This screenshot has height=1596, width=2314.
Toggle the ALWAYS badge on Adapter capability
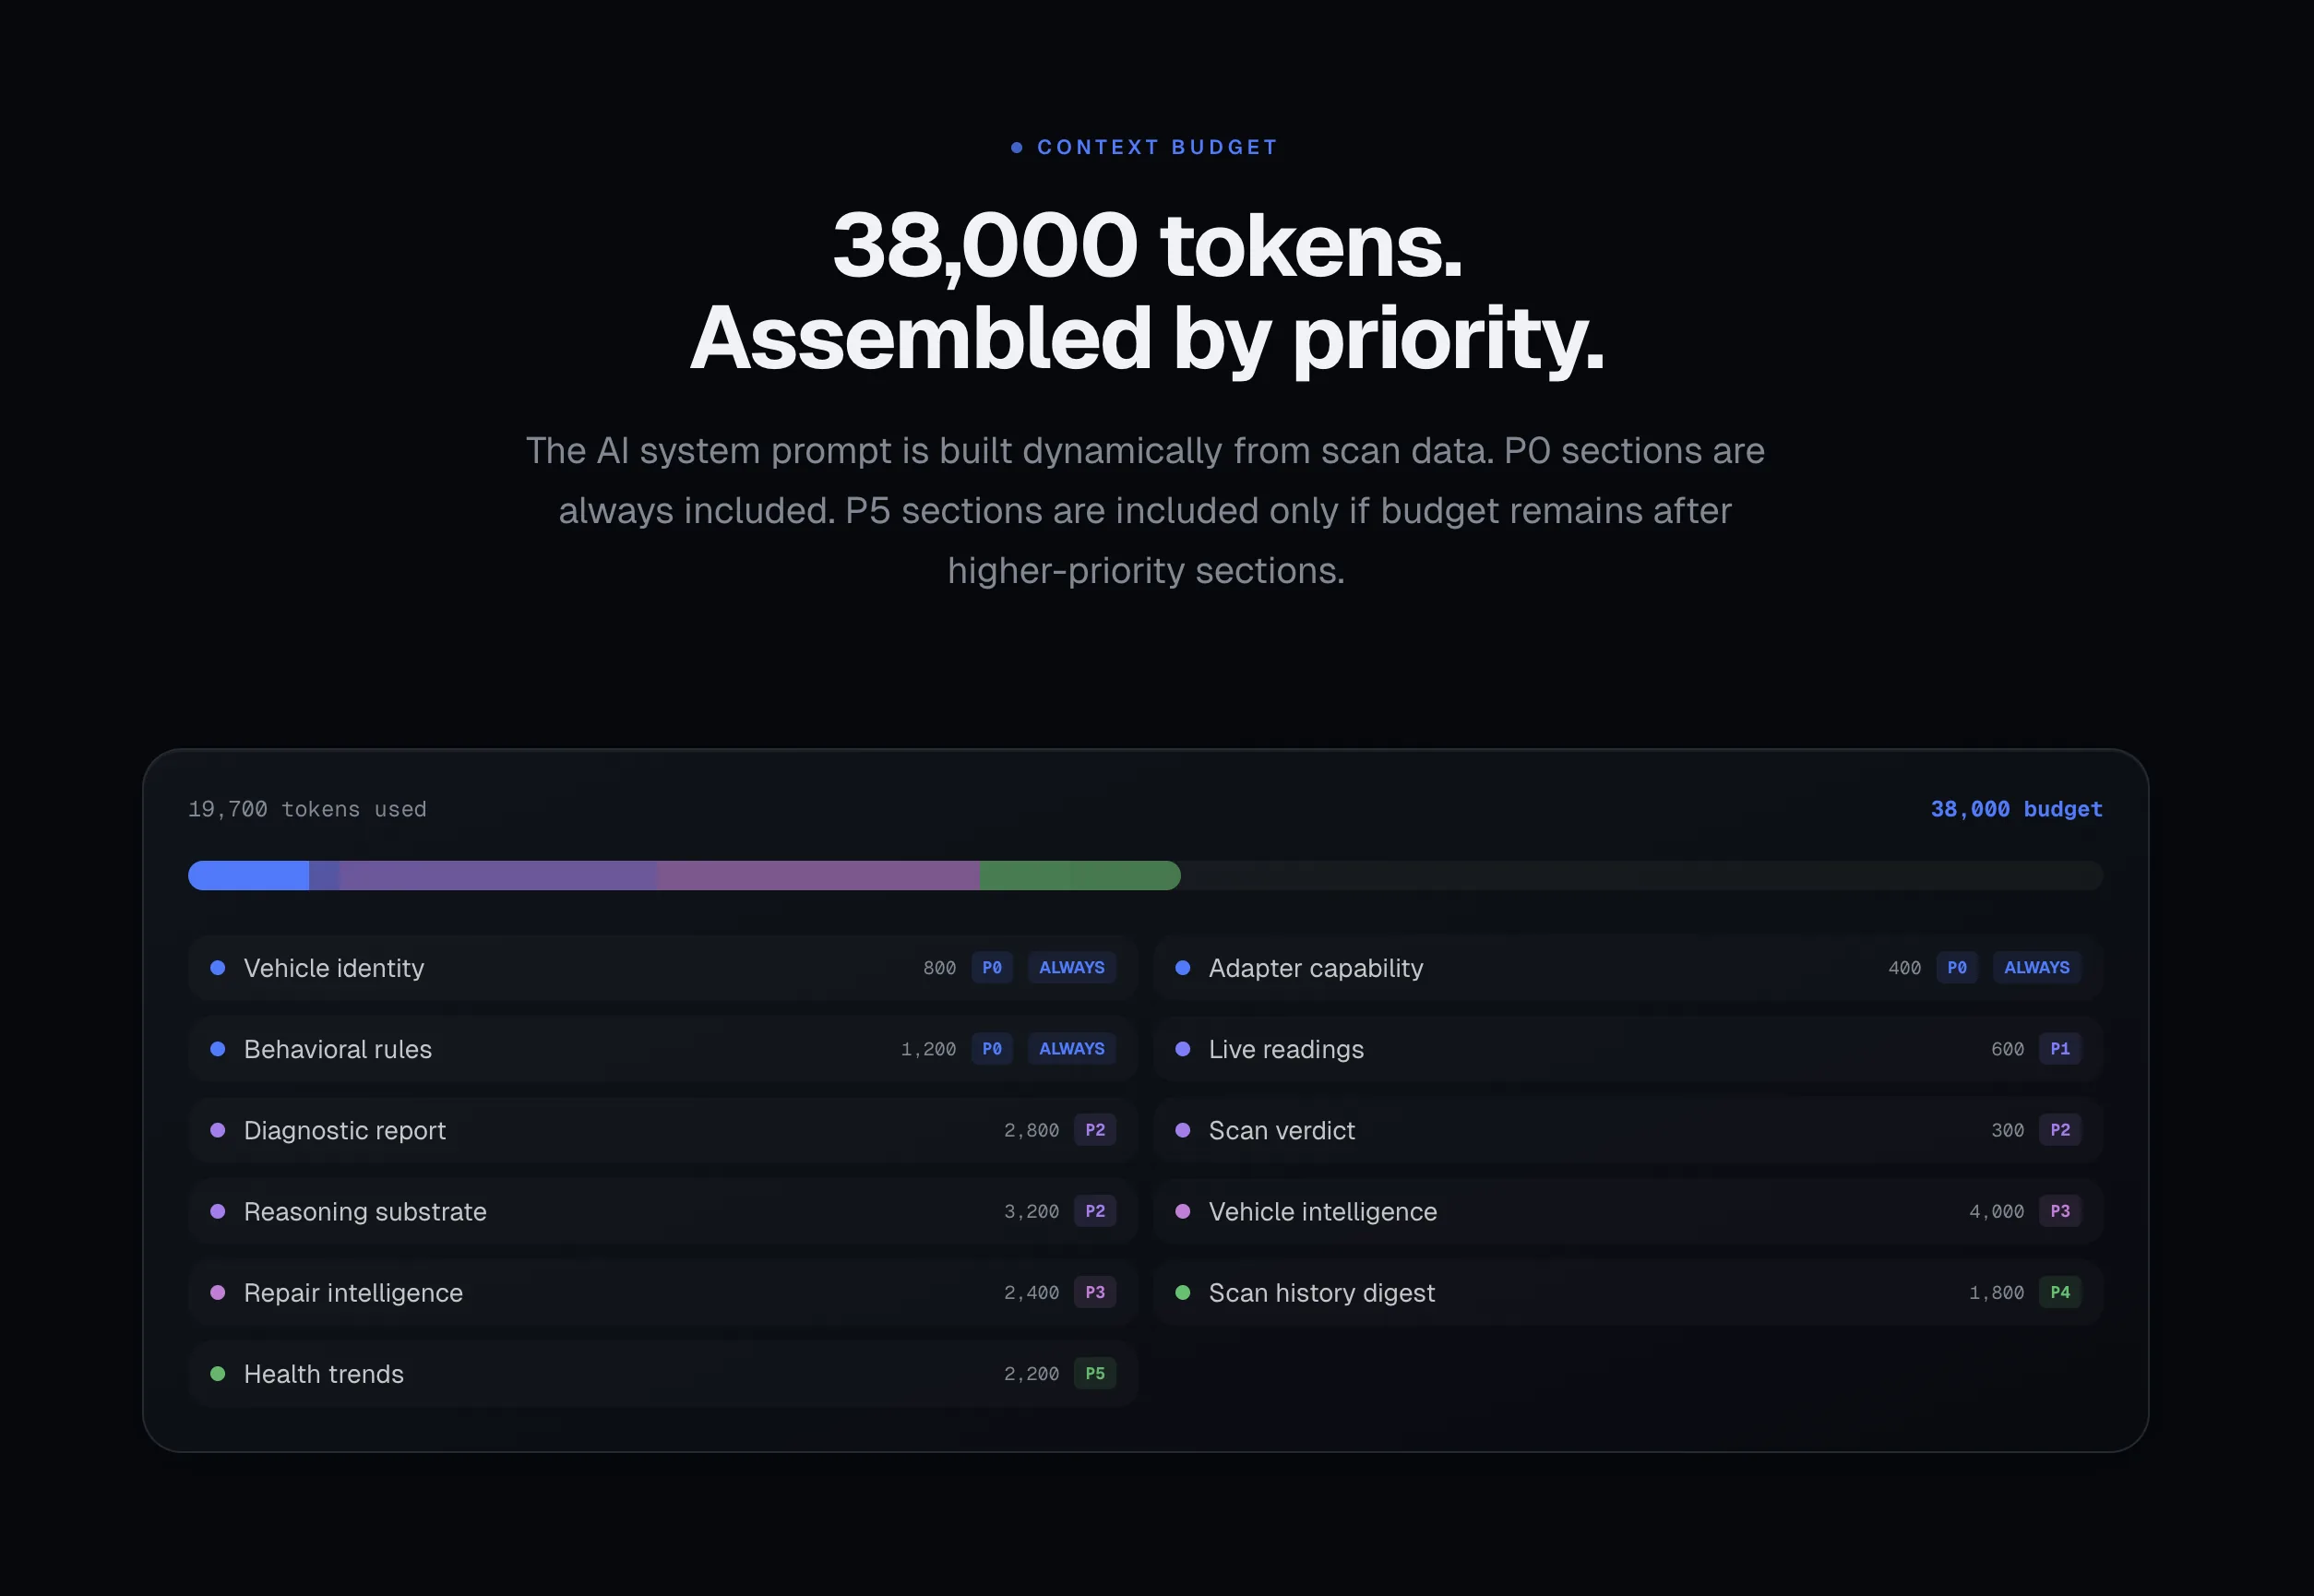pyautogui.click(x=2037, y=967)
